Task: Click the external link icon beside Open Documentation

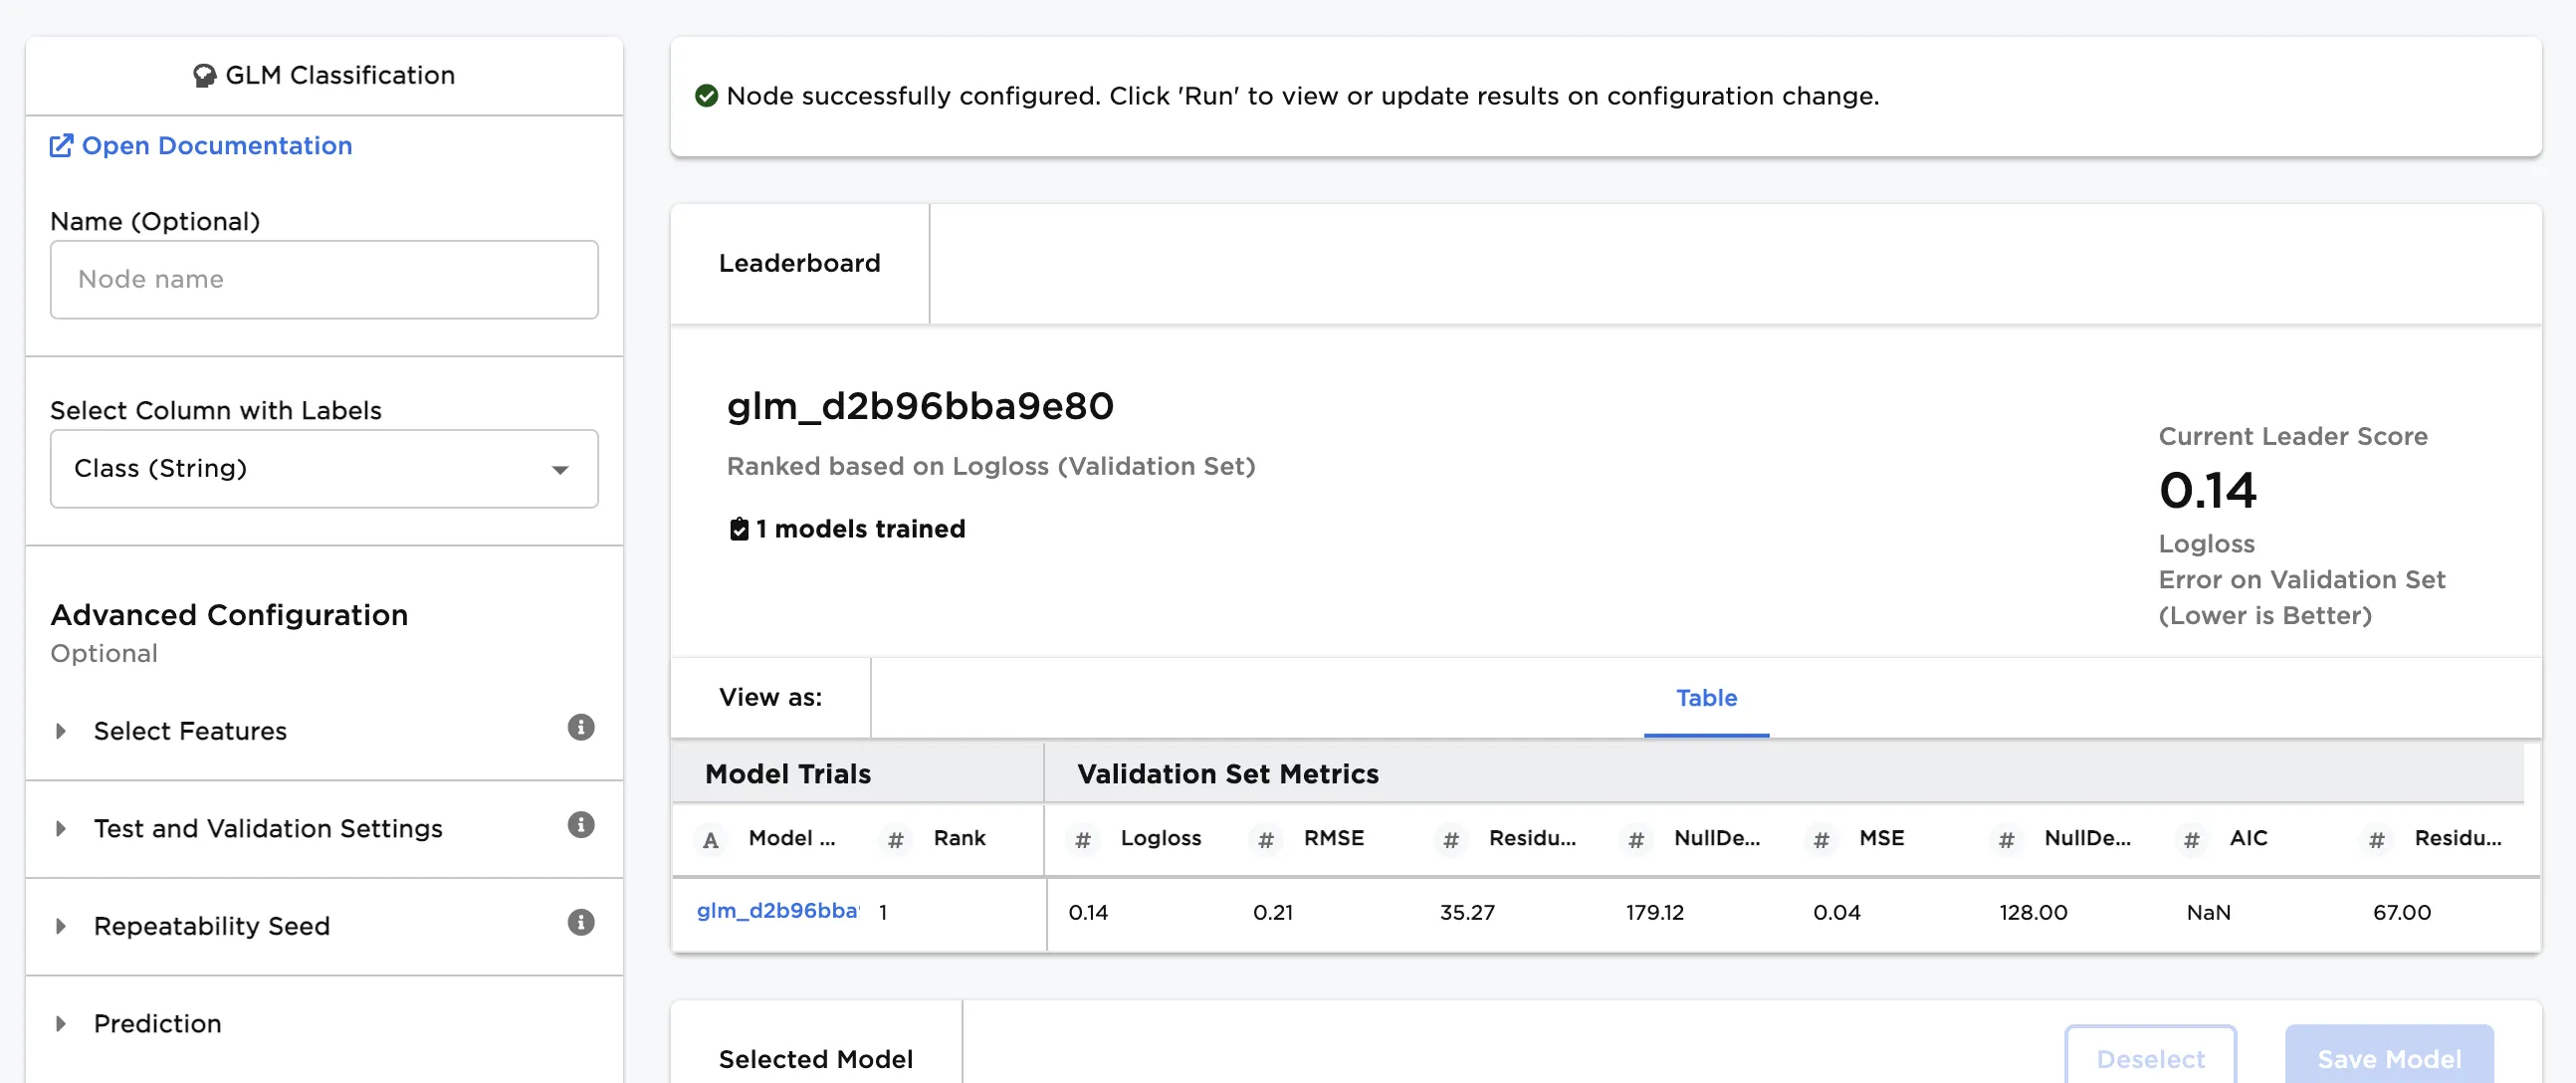Action: click(x=61, y=146)
